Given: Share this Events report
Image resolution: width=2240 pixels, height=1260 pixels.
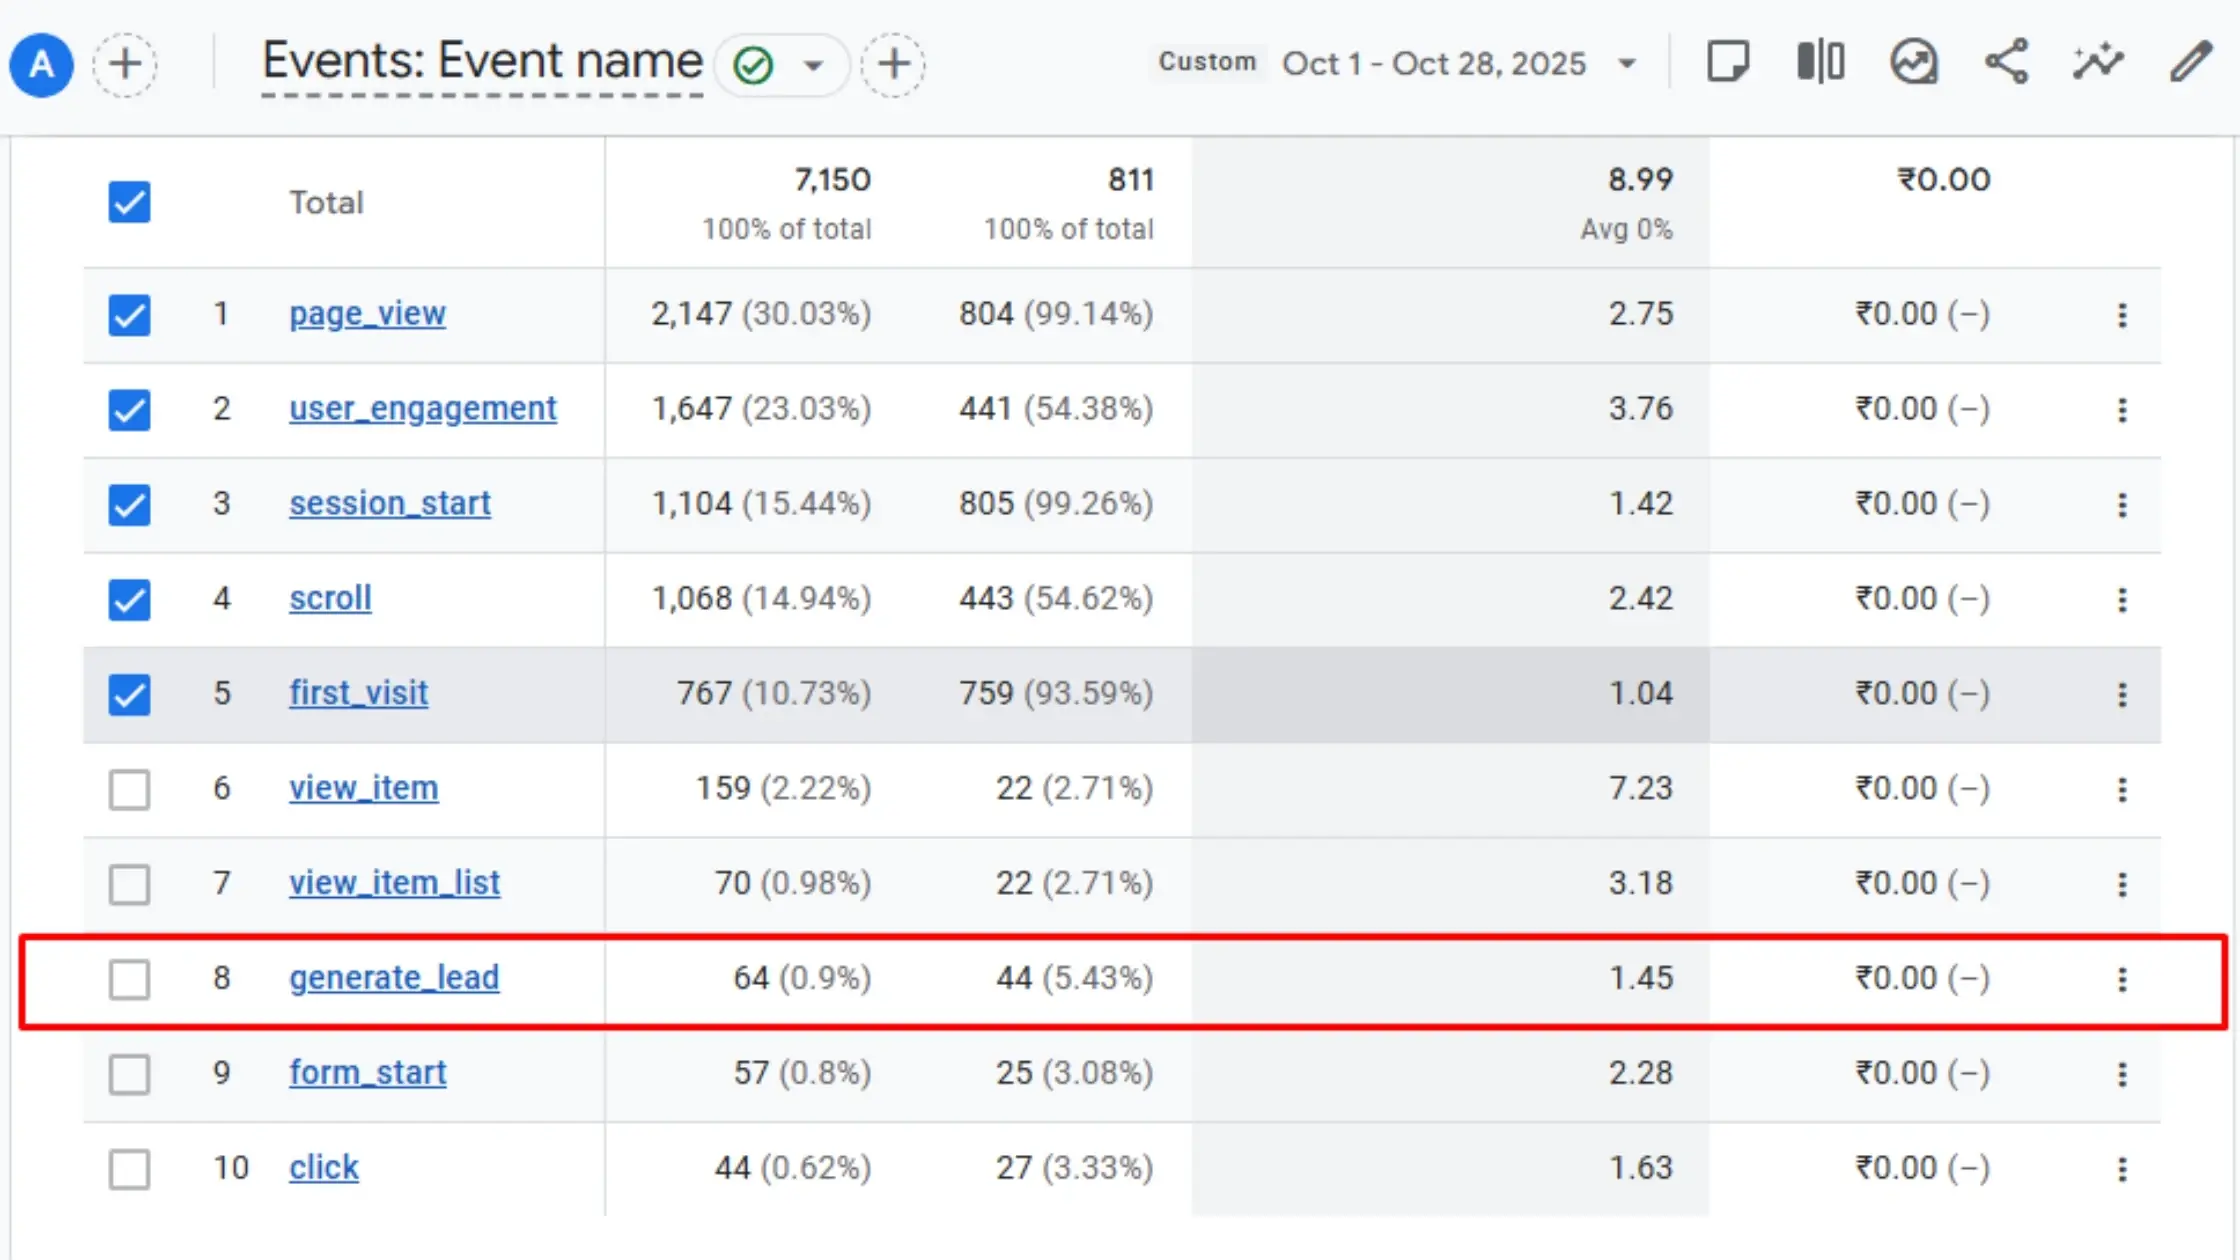Looking at the screenshot, I should (2006, 62).
